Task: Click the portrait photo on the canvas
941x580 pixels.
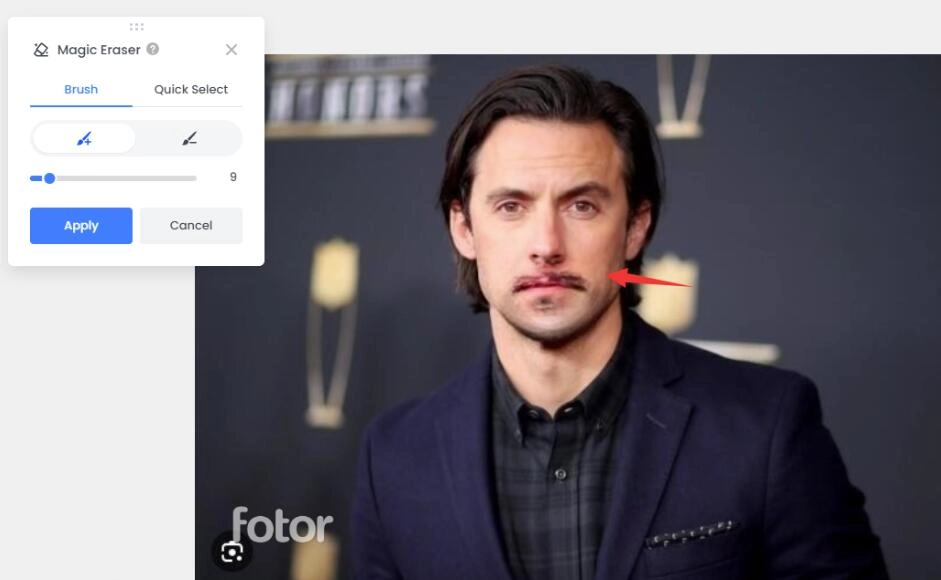Action: (x=568, y=317)
